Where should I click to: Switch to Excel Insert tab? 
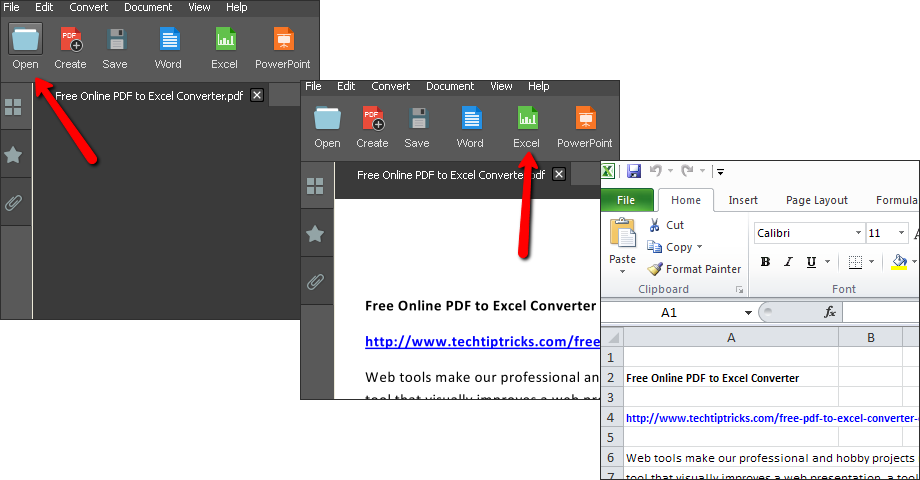tap(743, 200)
